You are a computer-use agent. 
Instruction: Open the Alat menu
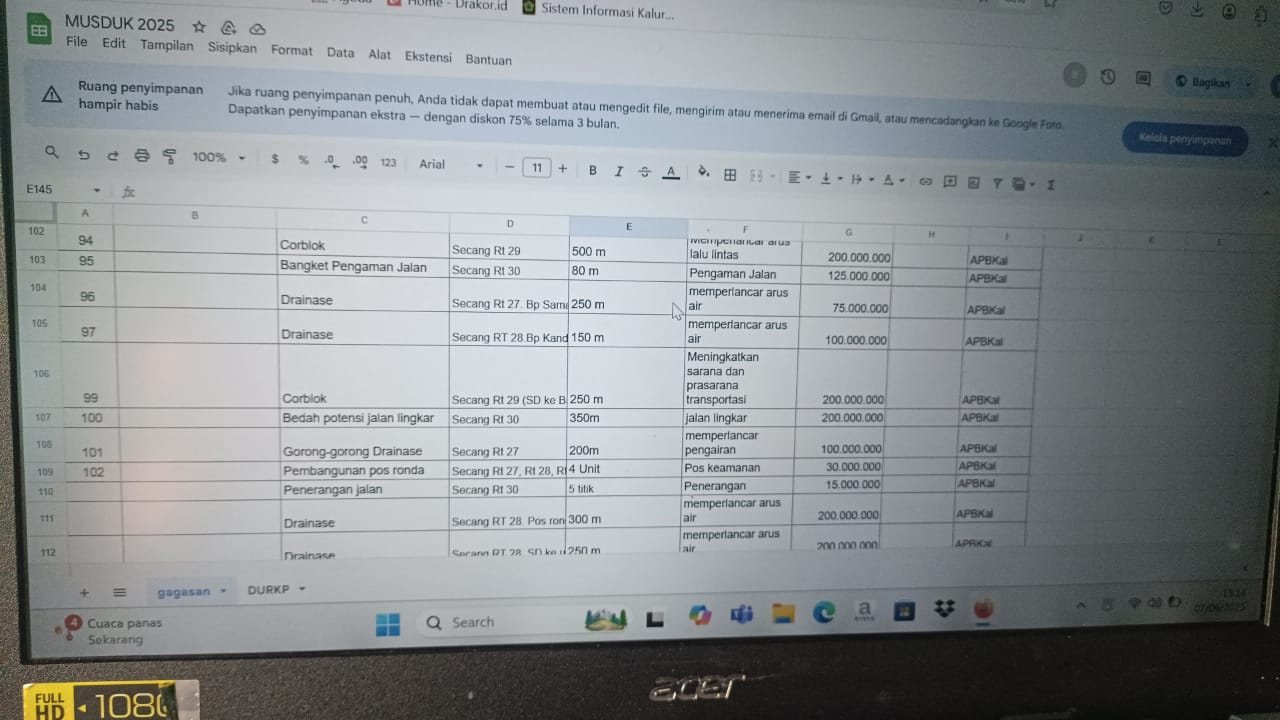click(x=380, y=54)
